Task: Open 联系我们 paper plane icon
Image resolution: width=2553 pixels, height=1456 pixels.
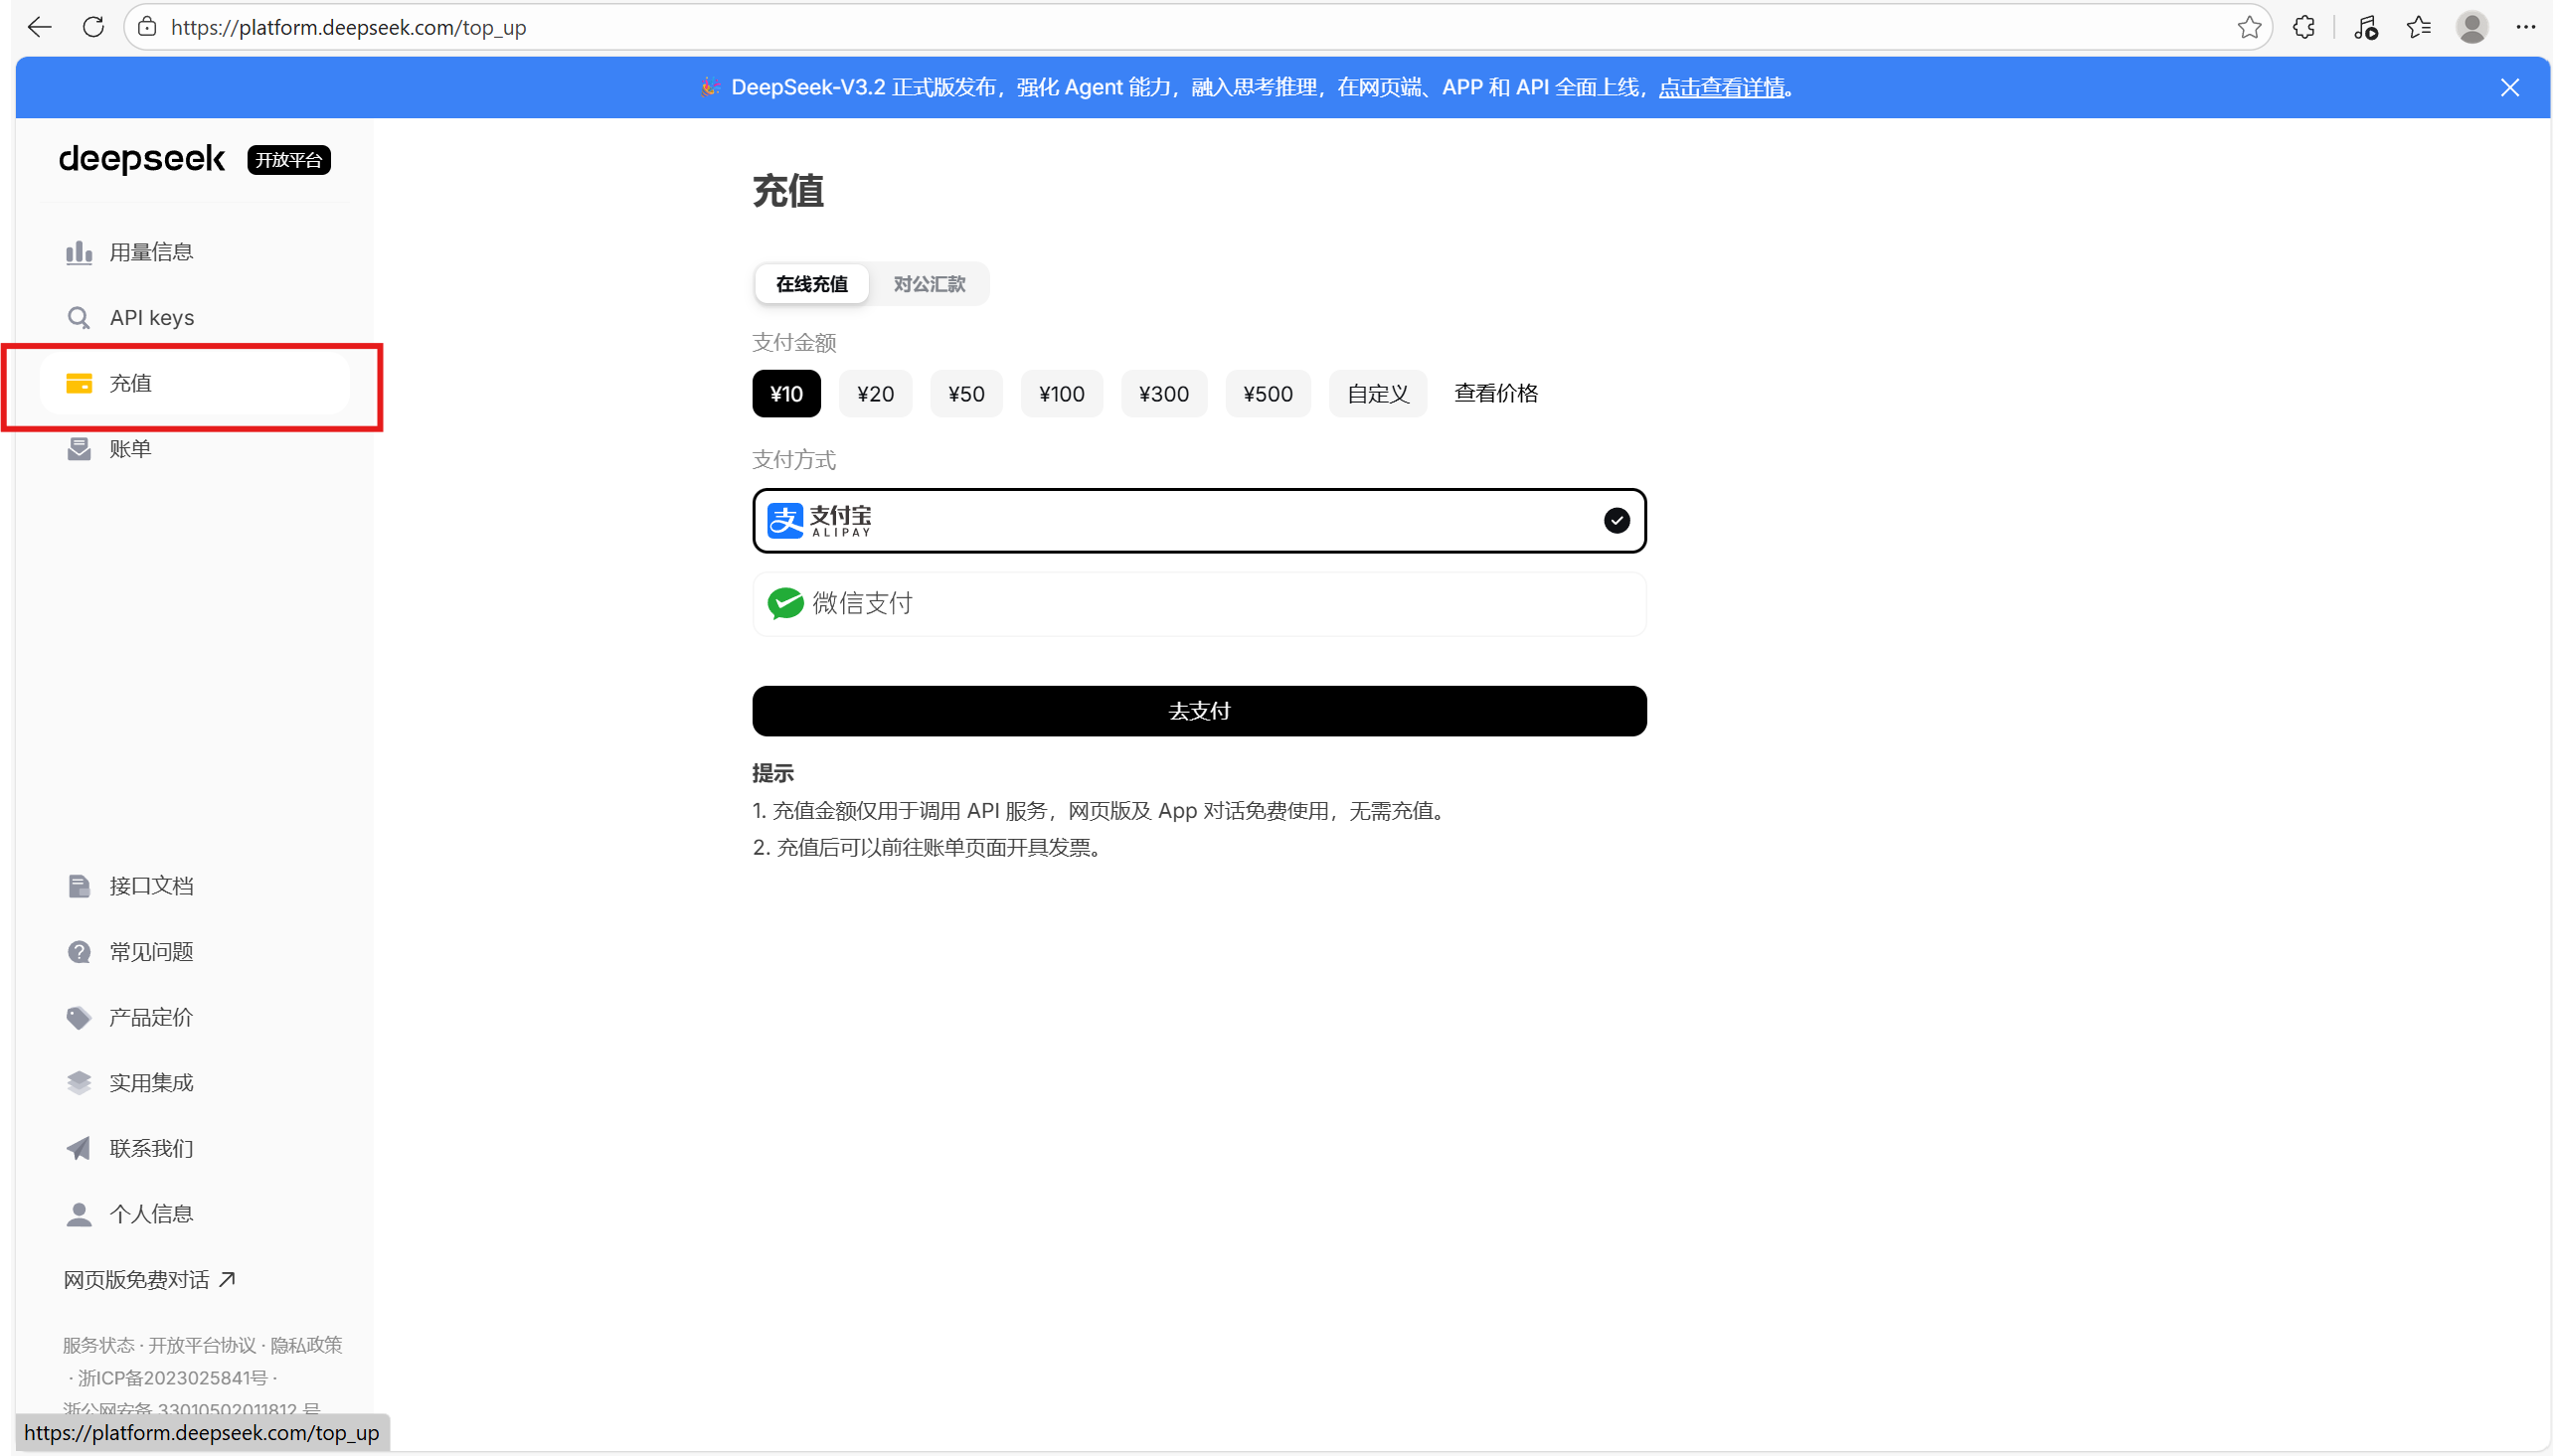Action: click(78, 1149)
